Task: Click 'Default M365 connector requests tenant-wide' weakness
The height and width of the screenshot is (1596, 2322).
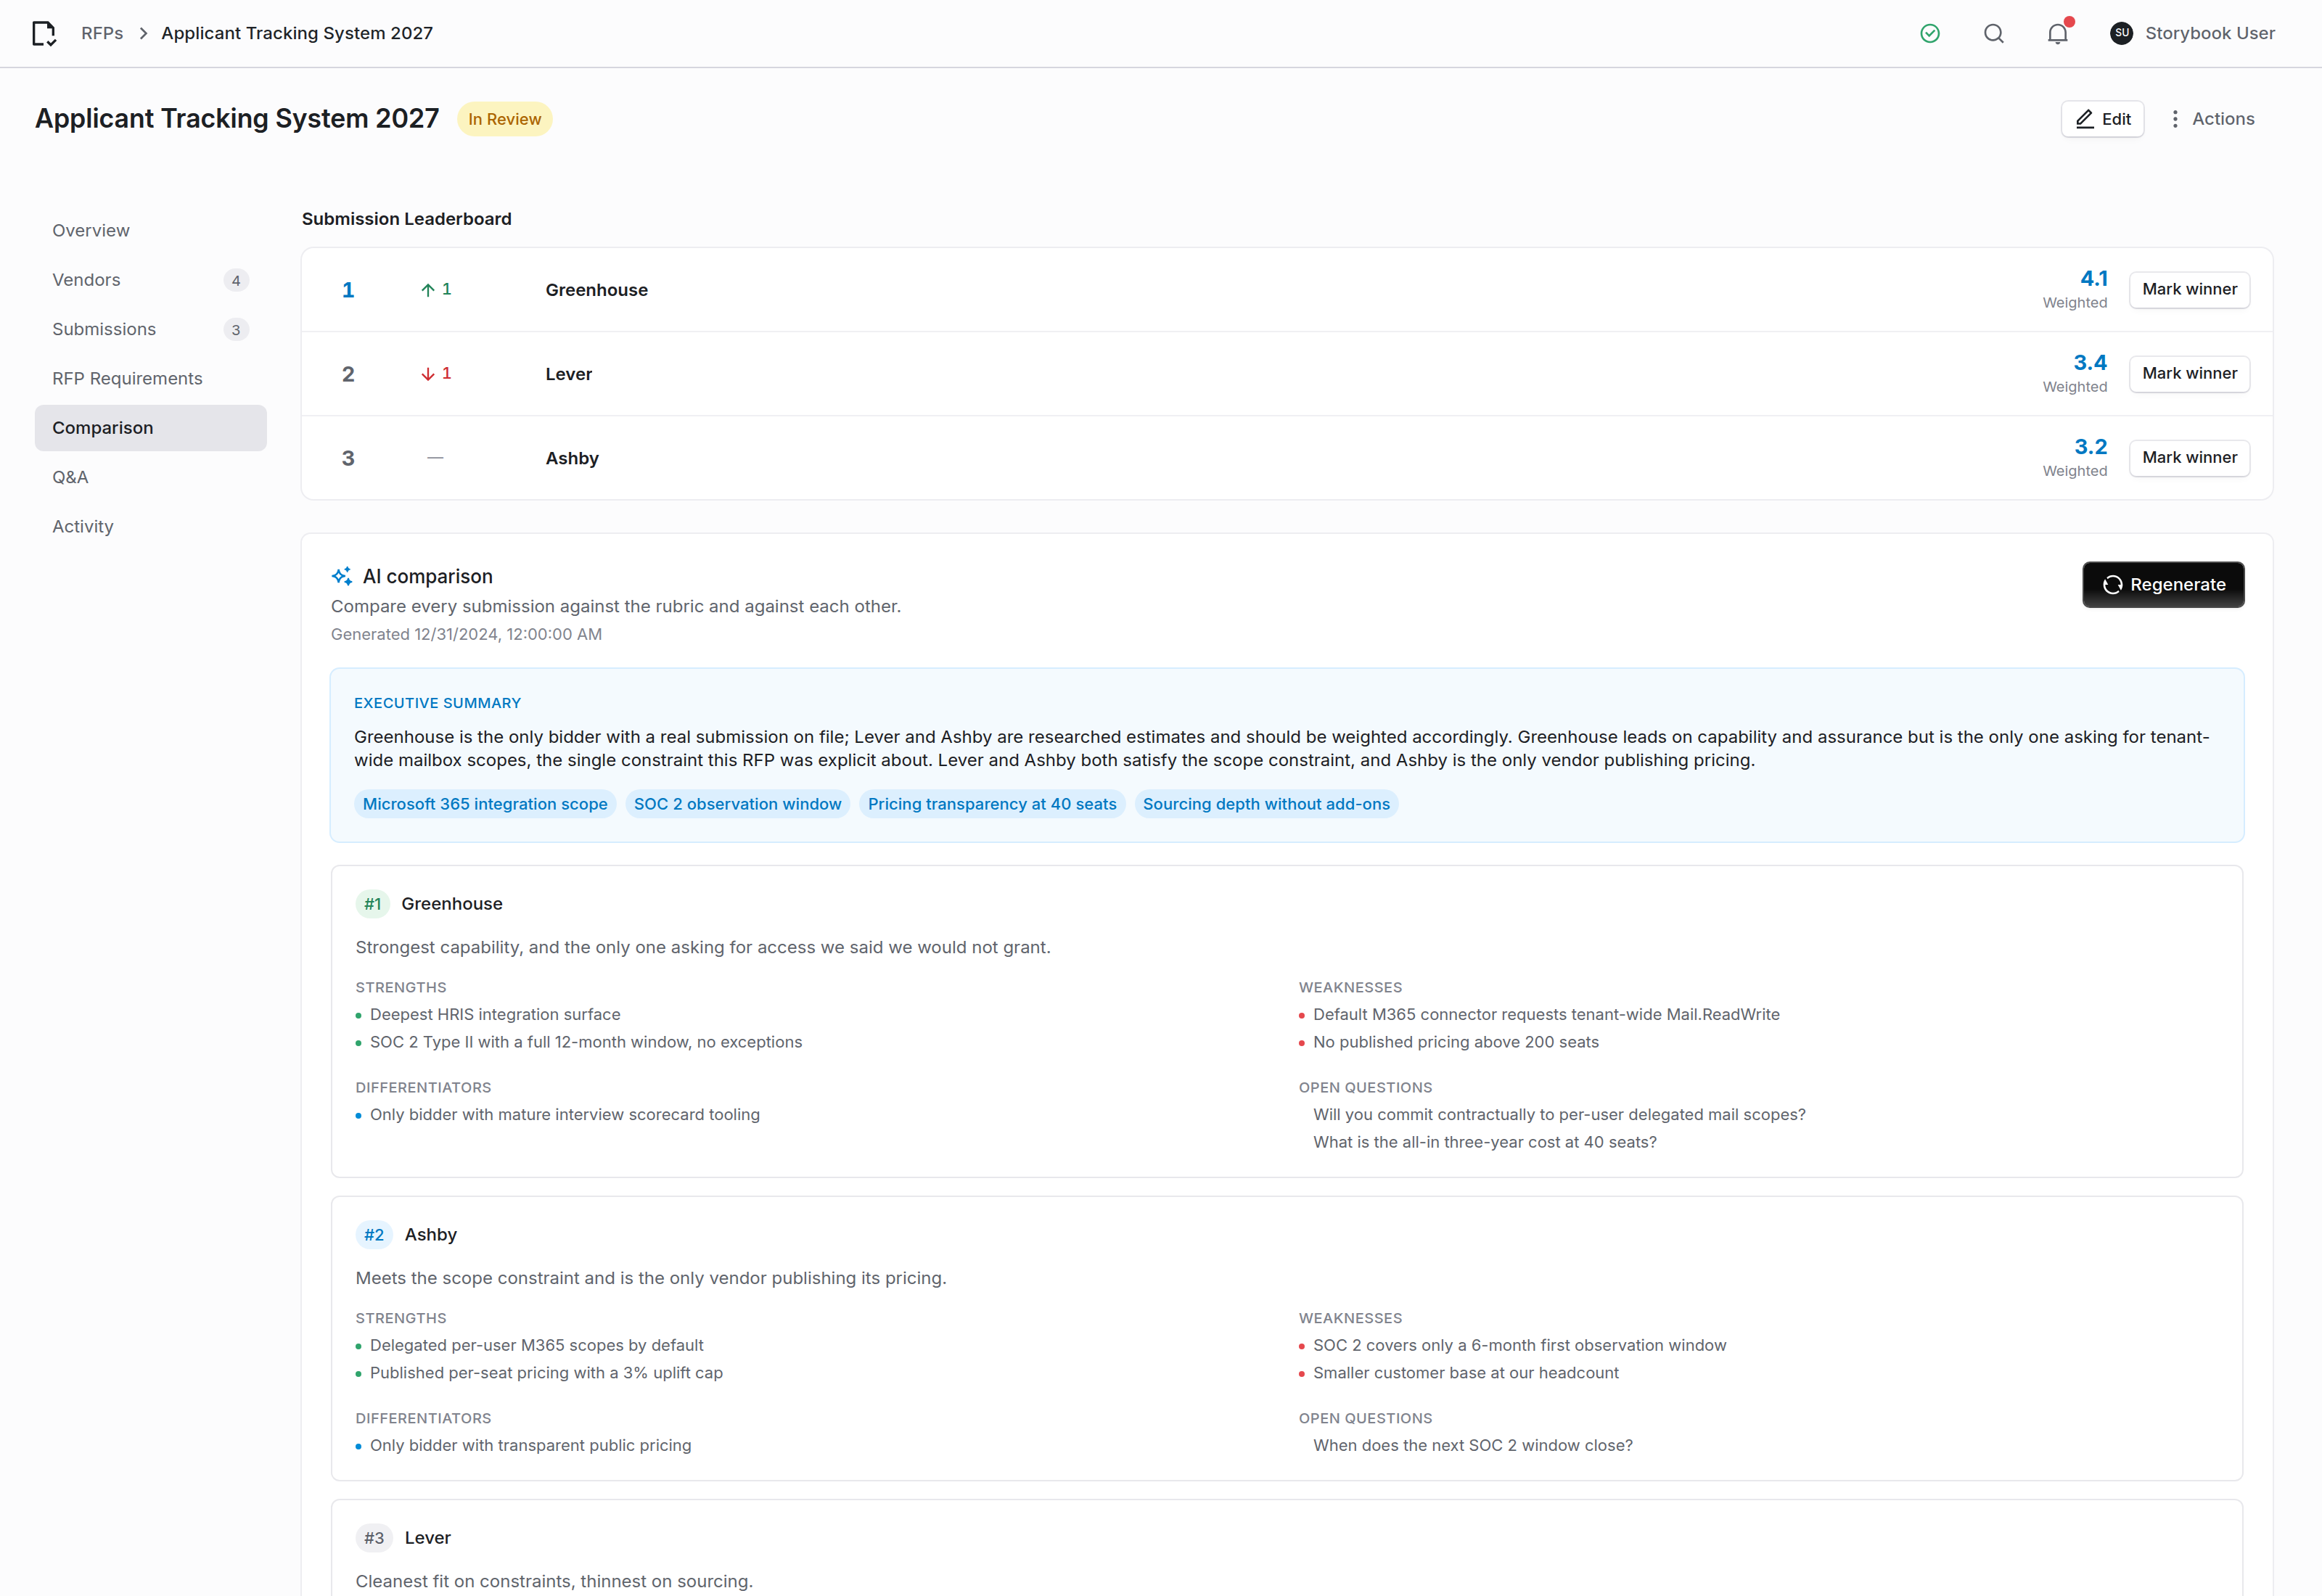Action: click(1546, 1014)
